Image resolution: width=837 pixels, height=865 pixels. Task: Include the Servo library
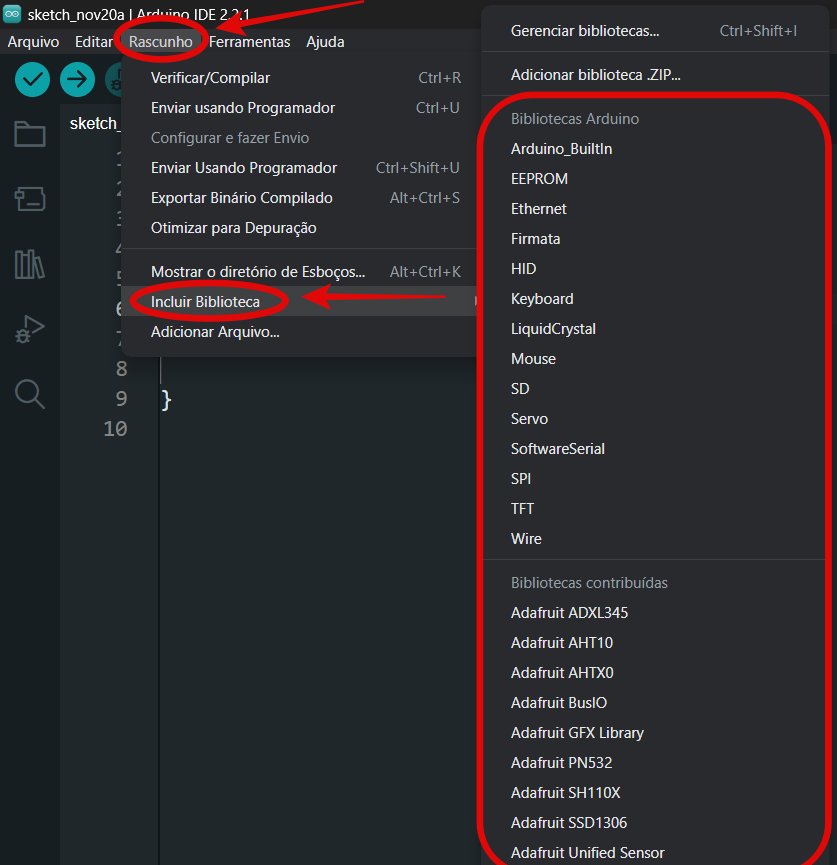click(x=529, y=419)
